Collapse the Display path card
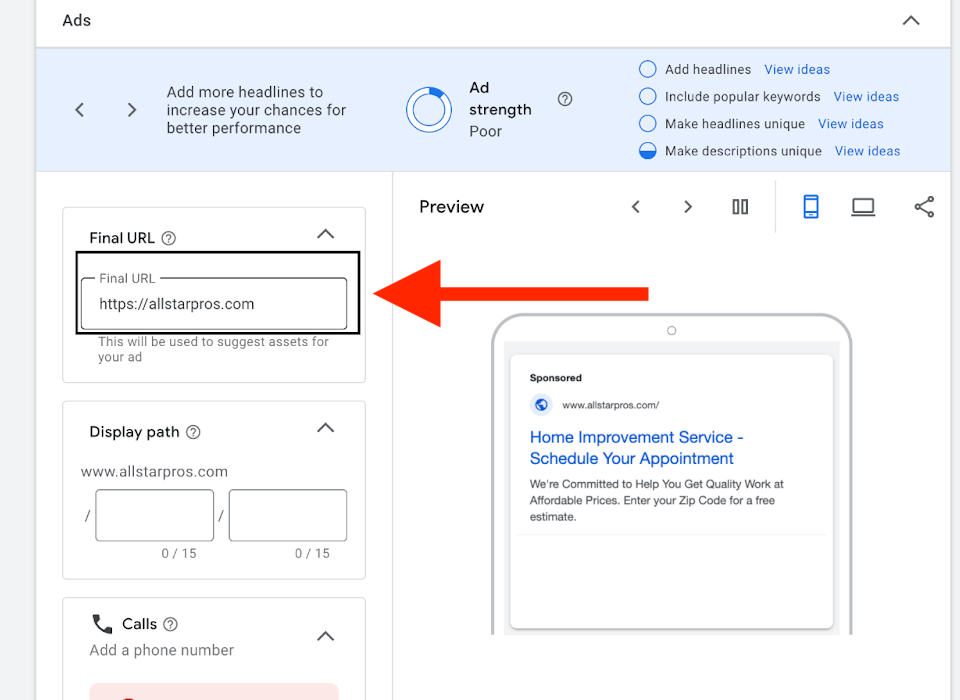 coord(325,428)
